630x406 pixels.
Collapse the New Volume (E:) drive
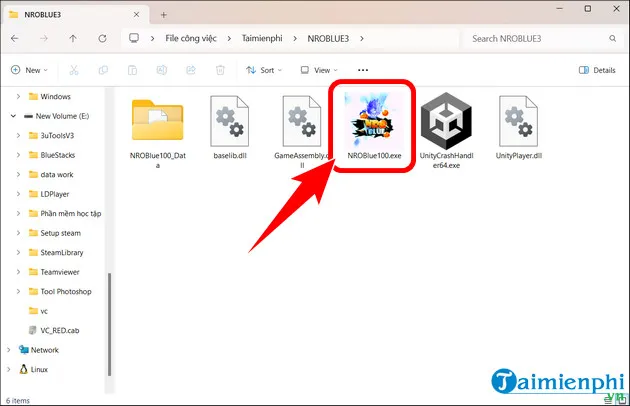coord(12,116)
